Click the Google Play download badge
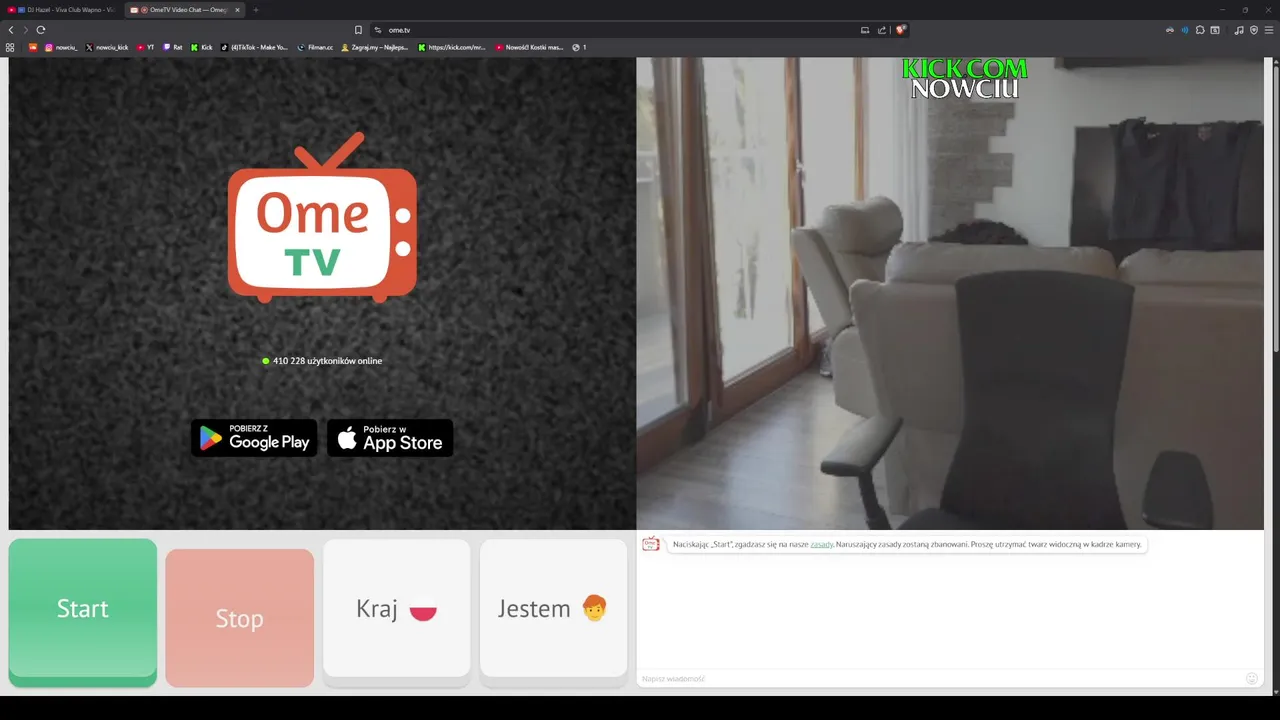The width and height of the screenshot is (1280, 720). (x=254, y=438)
